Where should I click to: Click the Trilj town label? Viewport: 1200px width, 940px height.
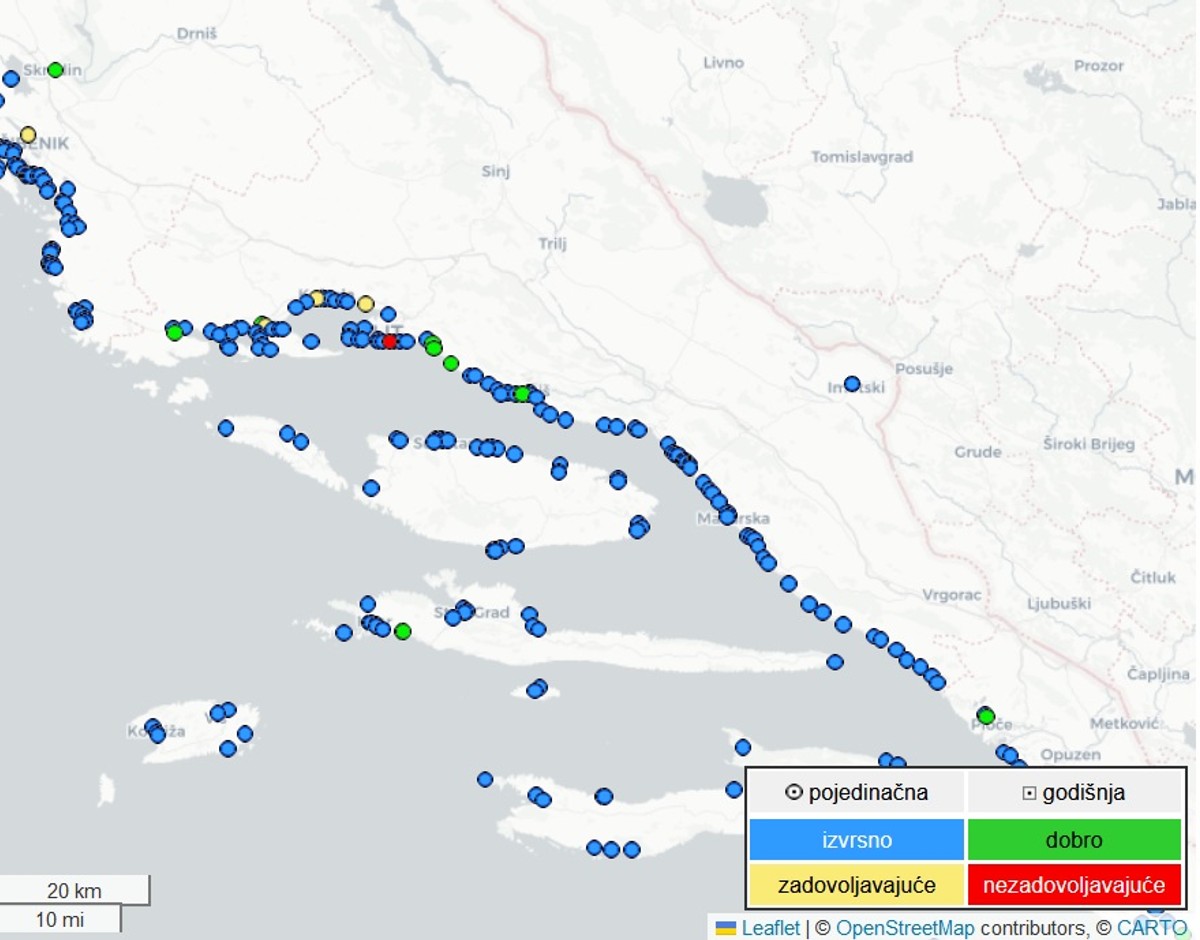coord(552,243)
